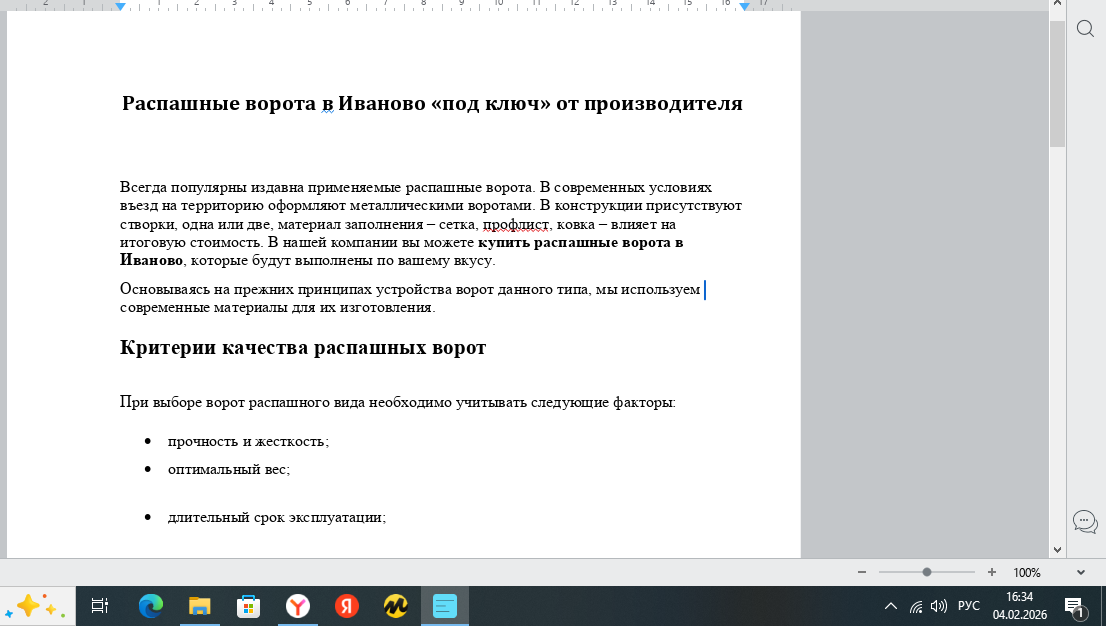Switch keyboard layout via РУС indicator
1106x626 pixels.
pos(968,605)
